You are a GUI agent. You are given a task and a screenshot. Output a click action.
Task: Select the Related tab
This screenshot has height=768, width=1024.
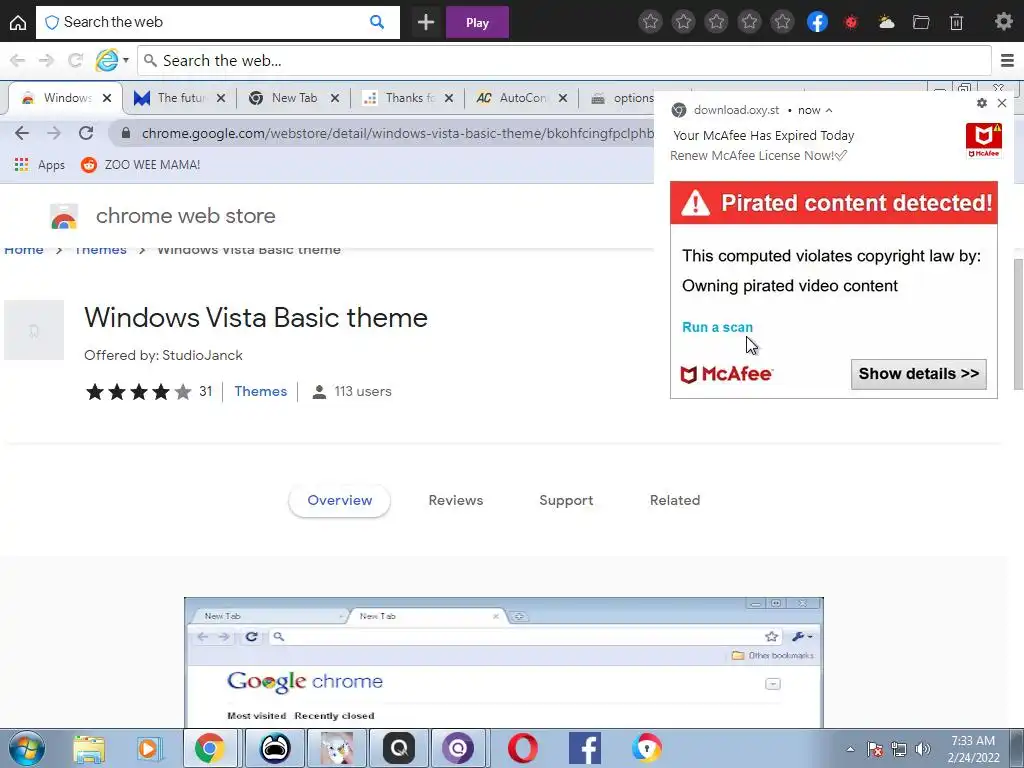[x=675, y=500]
